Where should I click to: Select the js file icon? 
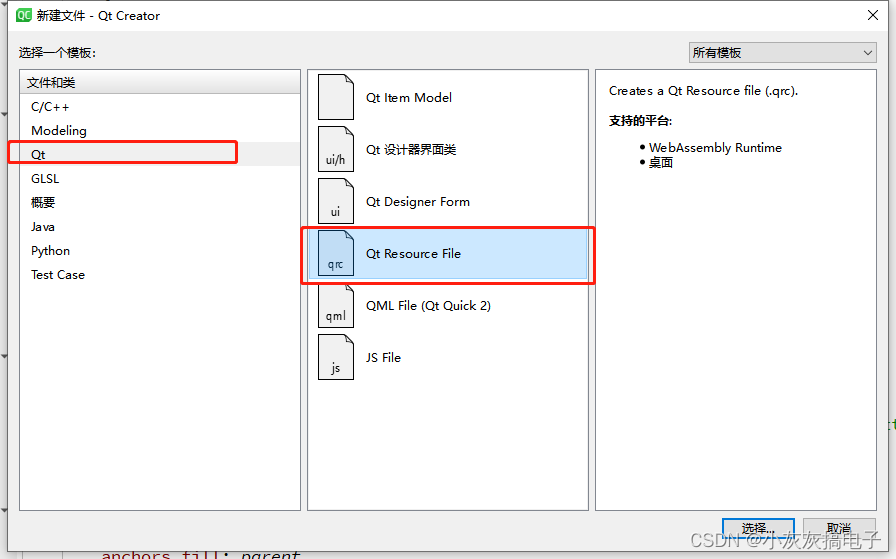(x=336, y=357)
